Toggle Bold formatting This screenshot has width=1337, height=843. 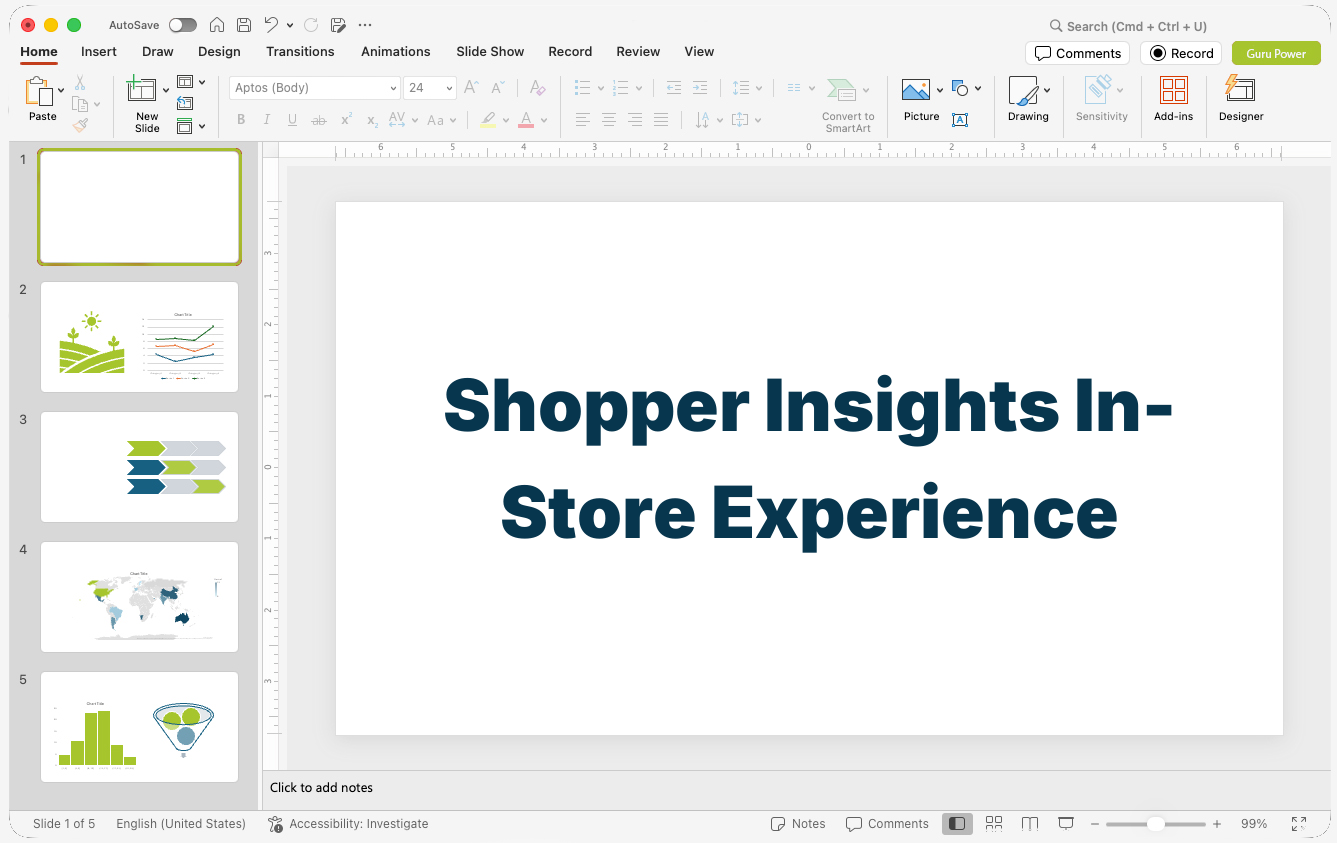241,120
